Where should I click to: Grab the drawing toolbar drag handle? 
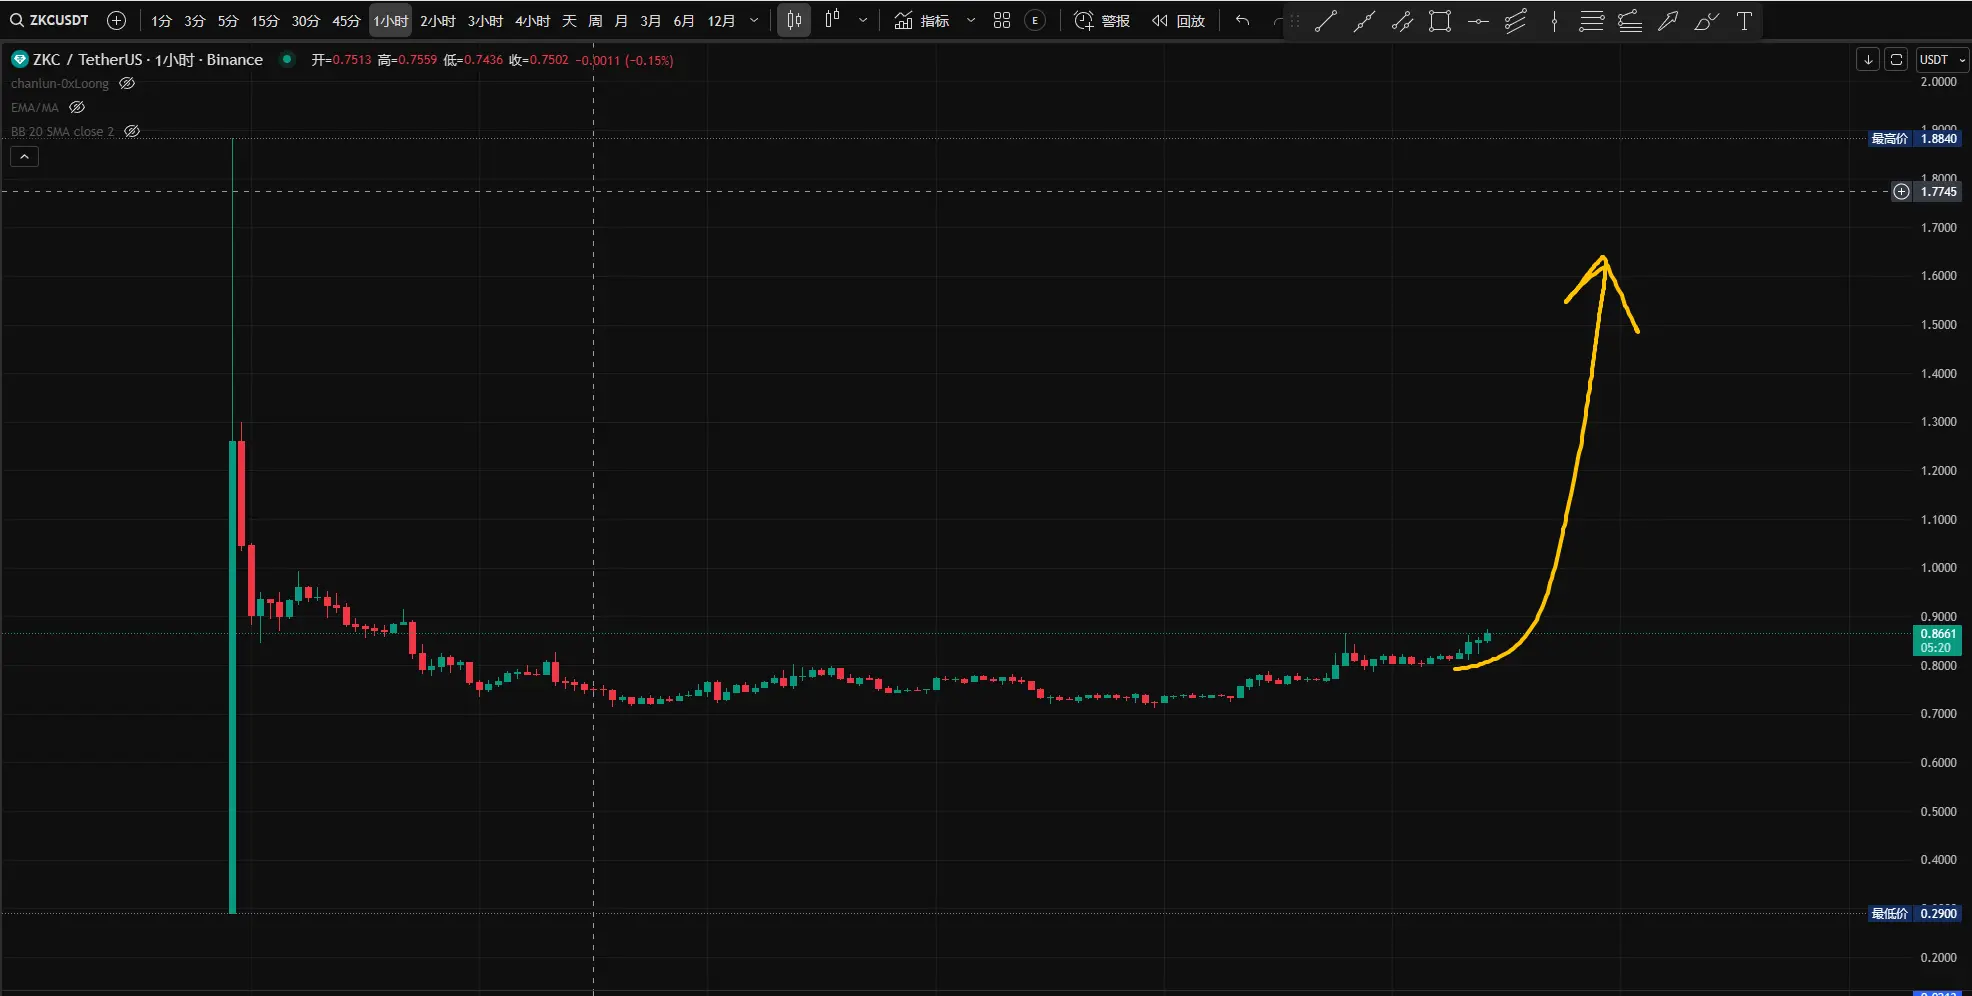click(1295, 21)
